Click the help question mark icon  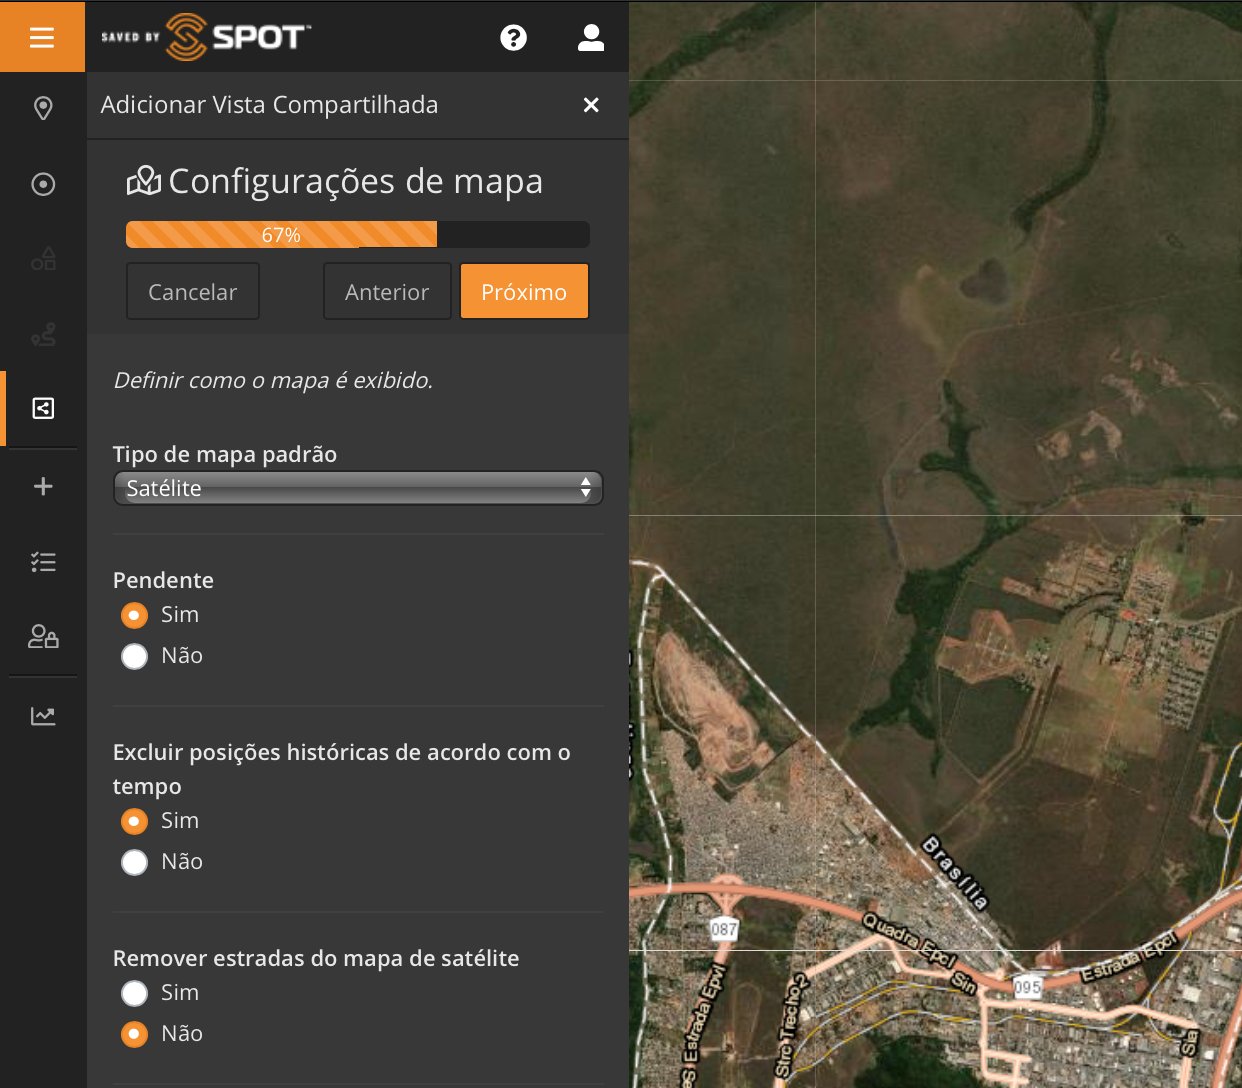click(513, 38)
